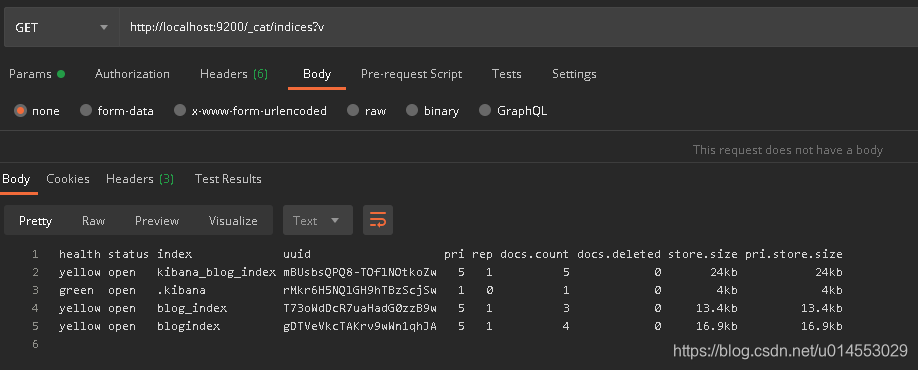Go to Pre-request Script tab
This screenshot has width=918, height=370.
411,74
